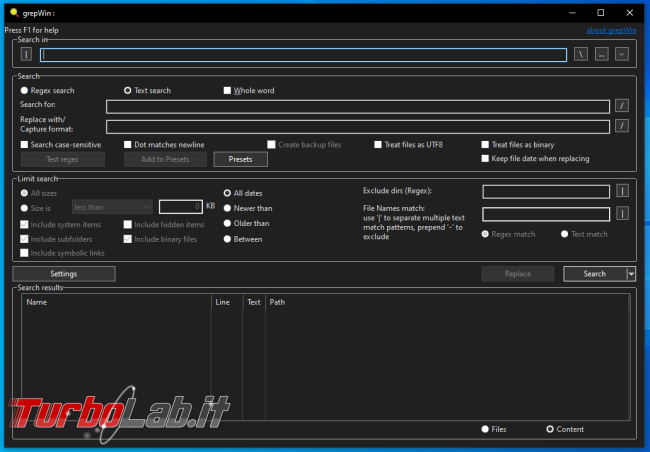The width and height of the screenshot is (650, 452).
Task: Open the Presets button
Action: [x=240, y=159]
